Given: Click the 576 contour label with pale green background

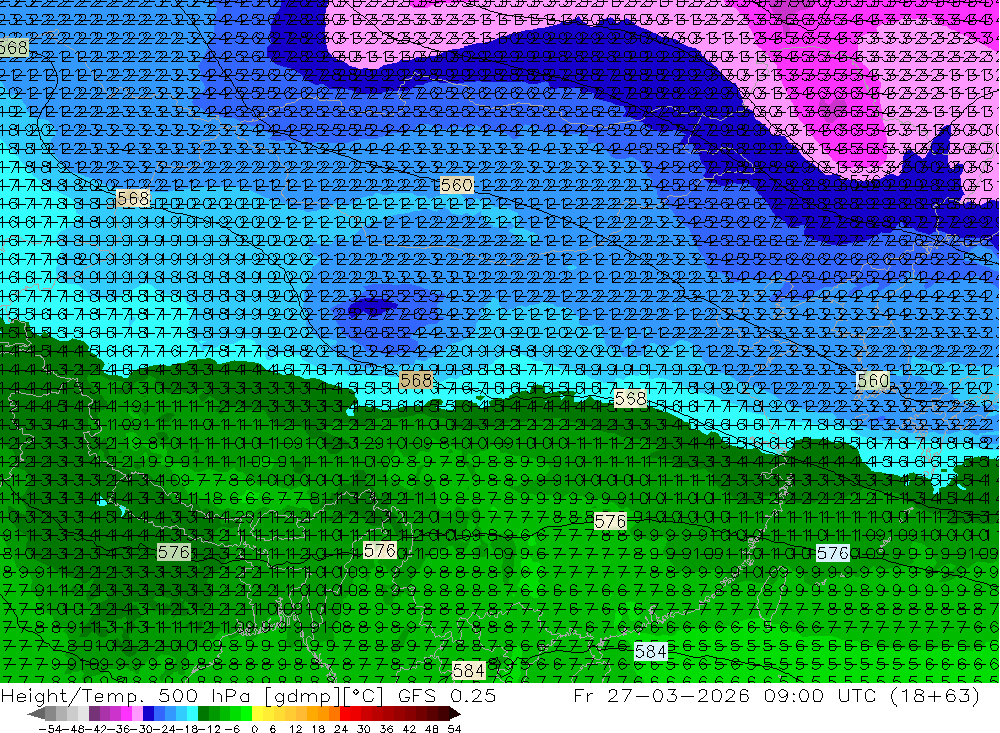Looking at the screenshot, I should (x=173, y=552).
